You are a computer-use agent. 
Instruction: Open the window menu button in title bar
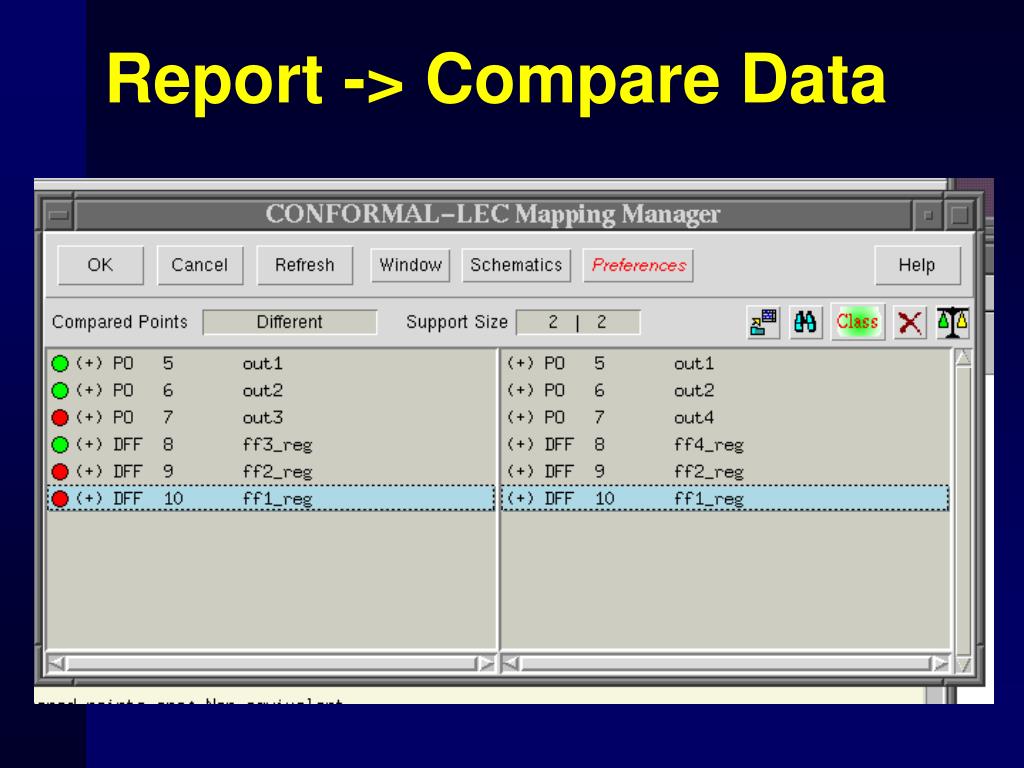pos(59,216)
